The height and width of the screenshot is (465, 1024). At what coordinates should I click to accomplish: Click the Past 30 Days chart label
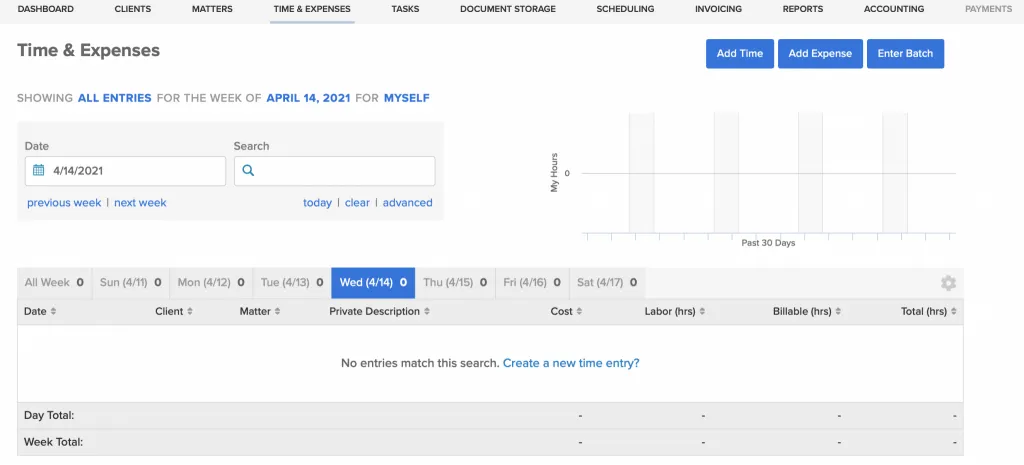[769, 243]
